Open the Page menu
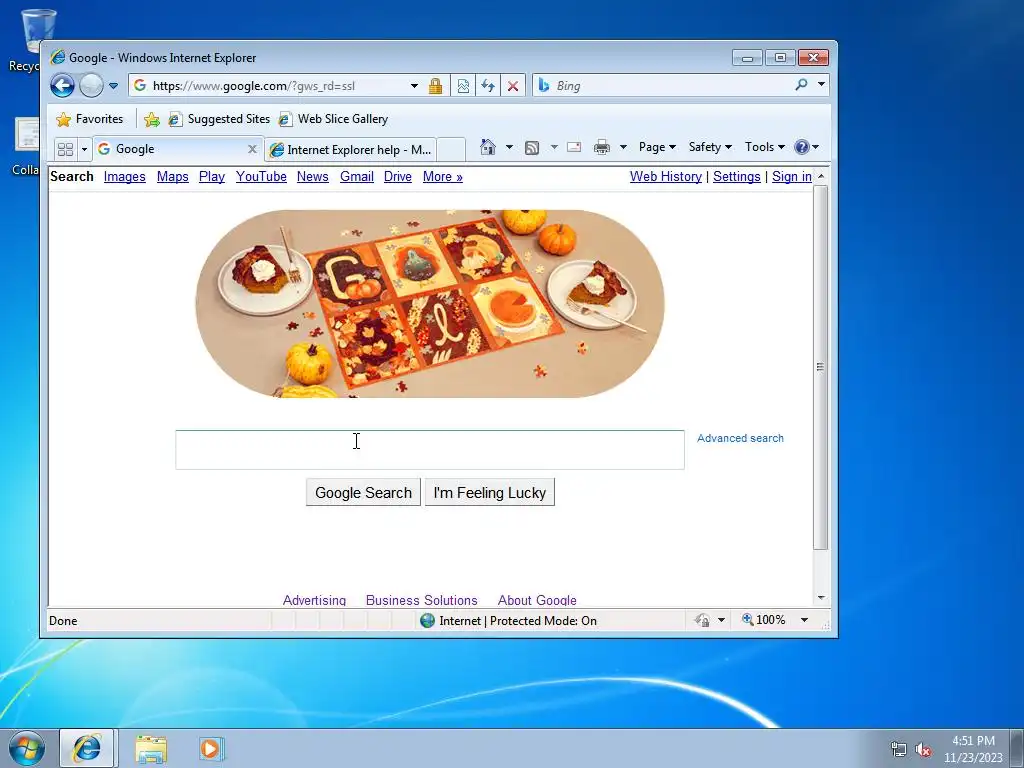 point(657,147)
